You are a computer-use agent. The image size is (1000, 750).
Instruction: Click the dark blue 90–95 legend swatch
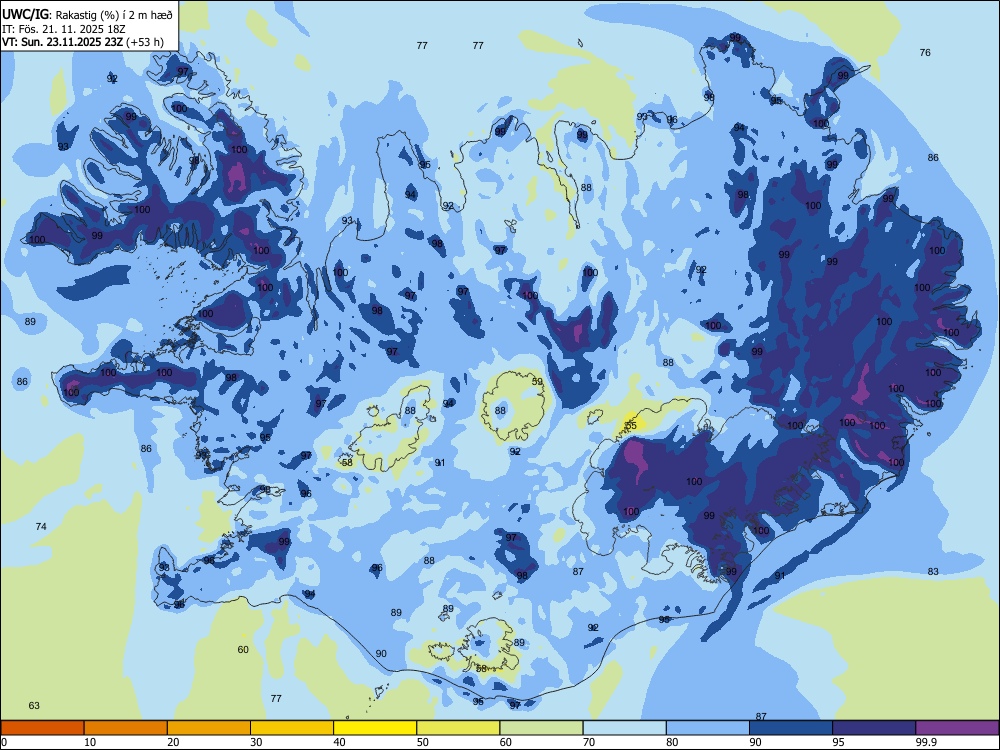tap(791, 728)
